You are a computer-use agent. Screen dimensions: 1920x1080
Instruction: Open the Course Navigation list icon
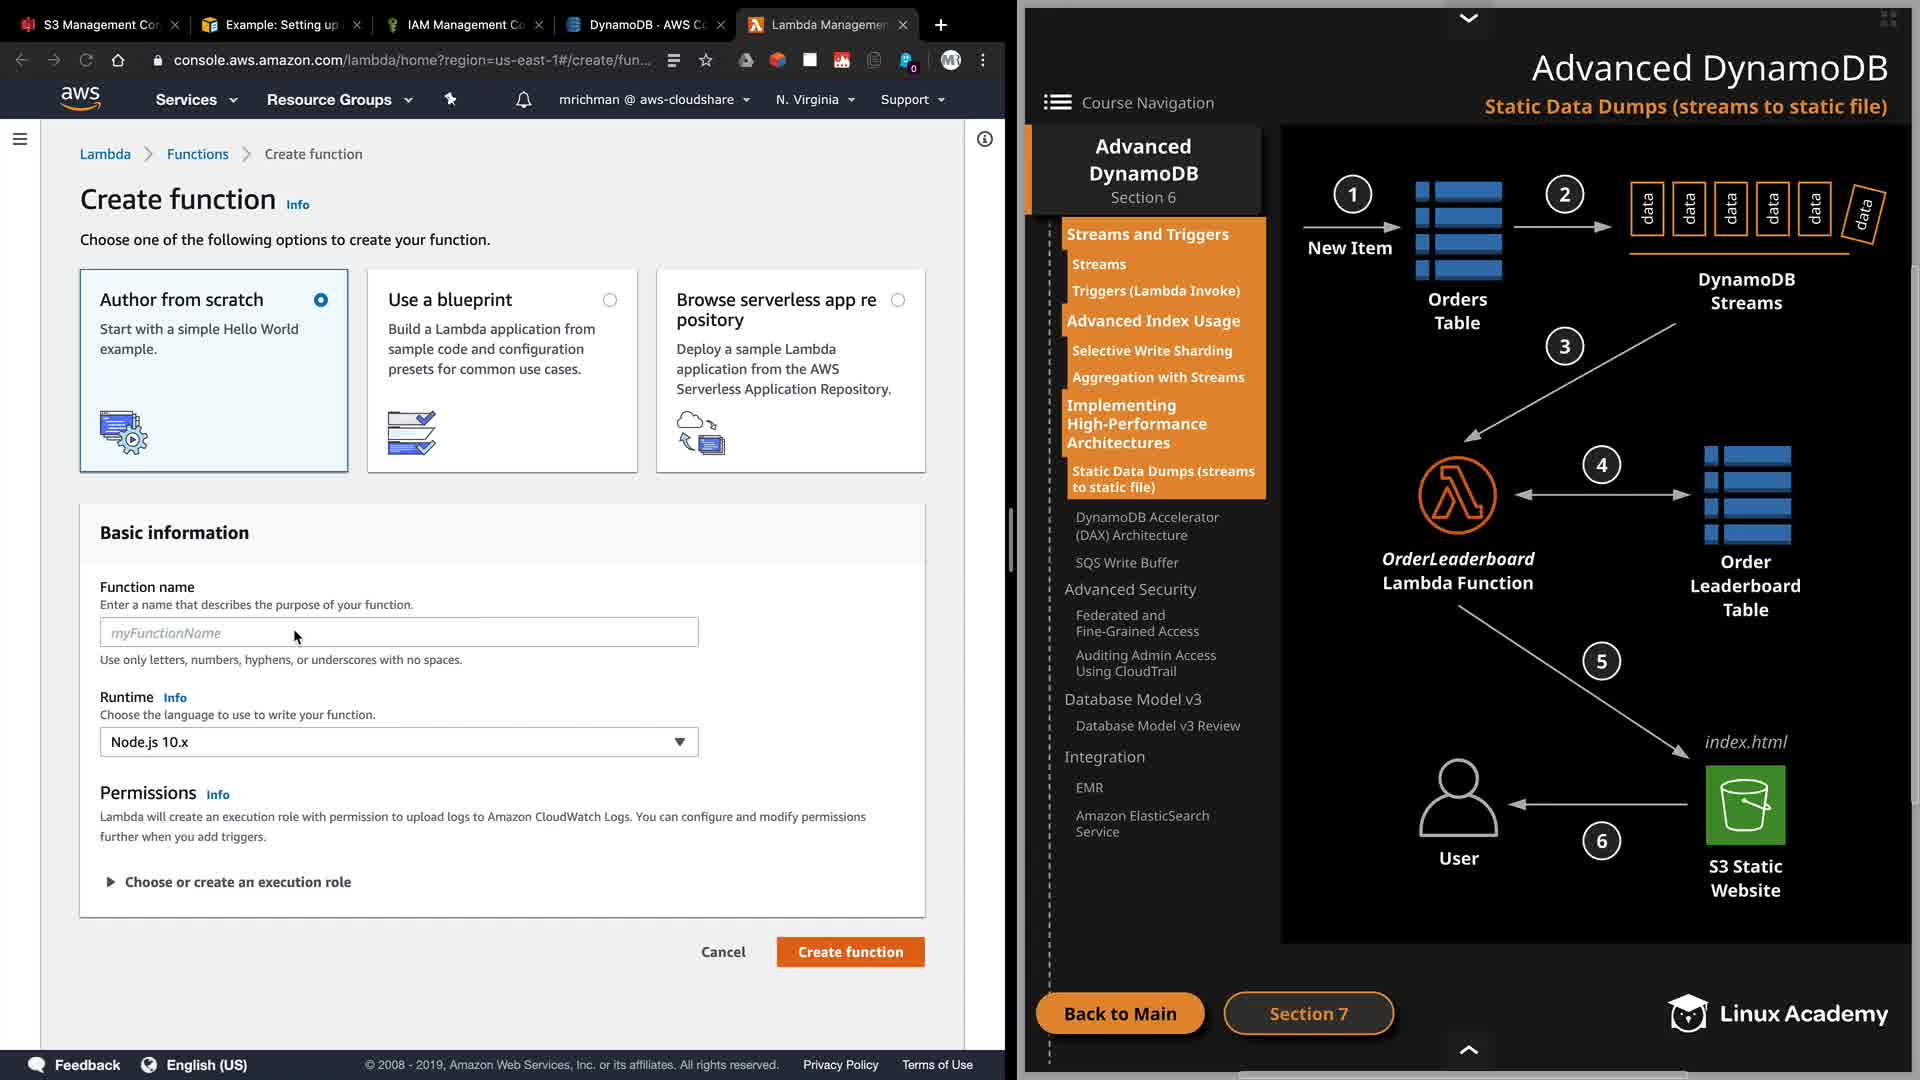[1057, 102]
